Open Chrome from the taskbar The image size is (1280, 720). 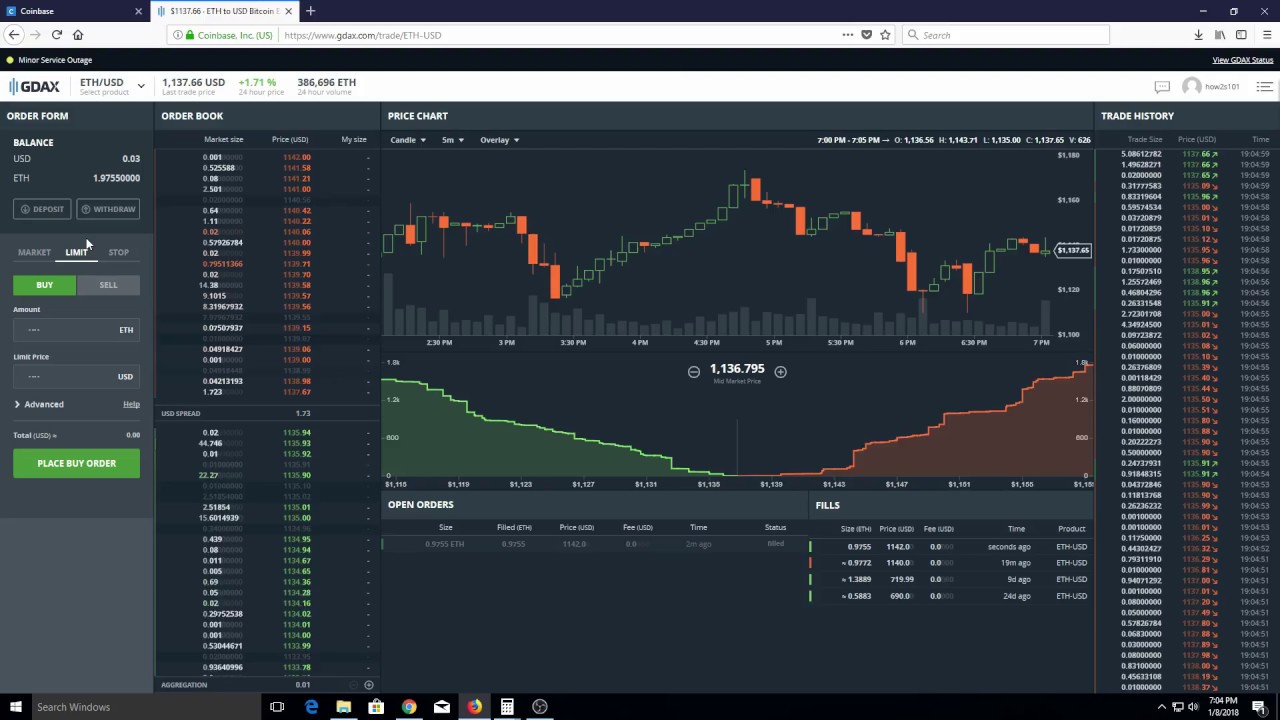tap(409, 707)
